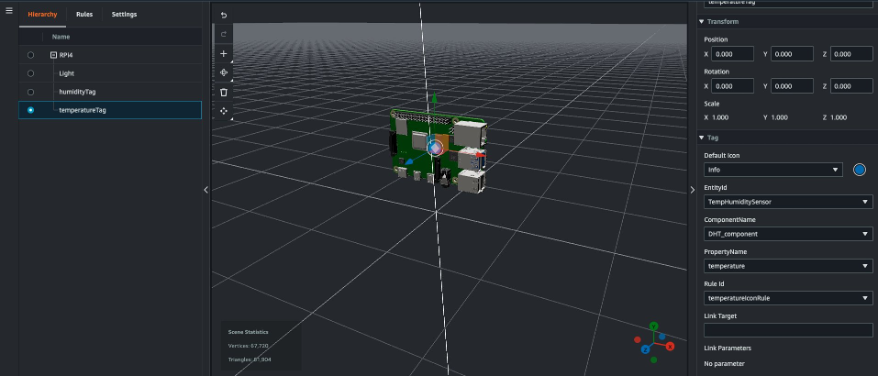Open the ComponentName dropdown
879x377 pixels.
point(788,234)
